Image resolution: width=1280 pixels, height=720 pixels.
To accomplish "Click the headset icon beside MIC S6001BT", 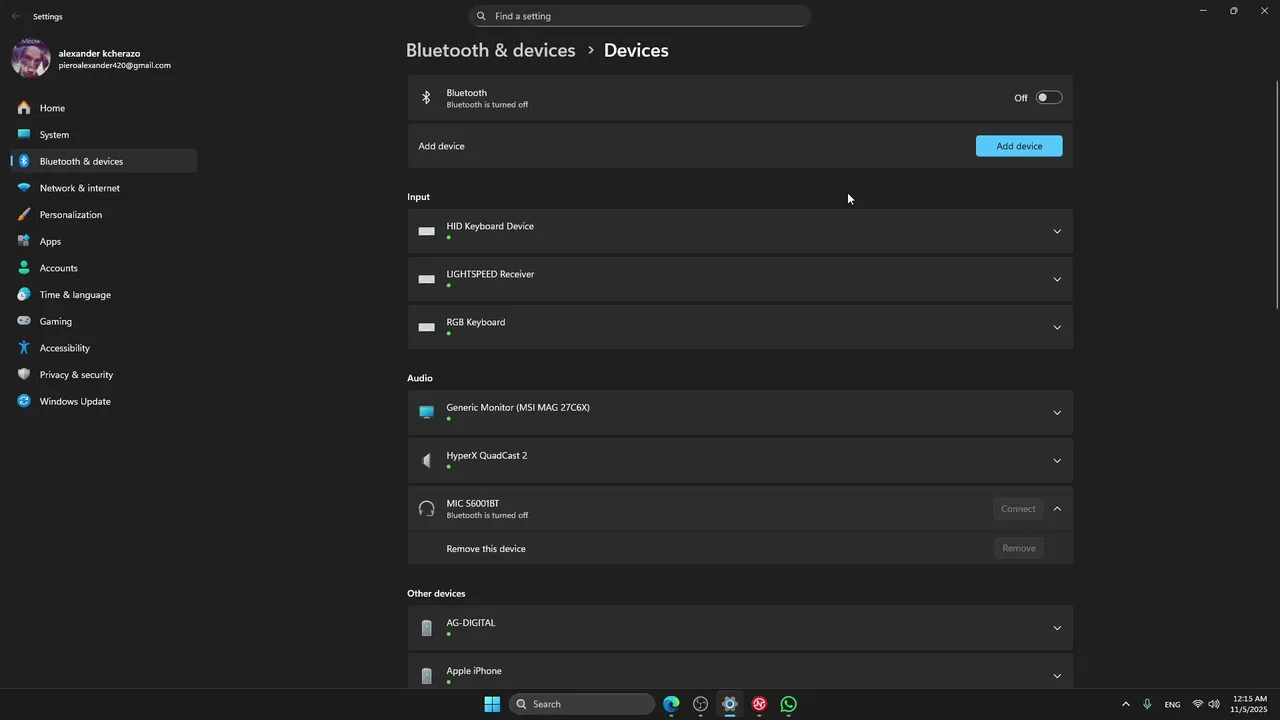I will point(426,509).
